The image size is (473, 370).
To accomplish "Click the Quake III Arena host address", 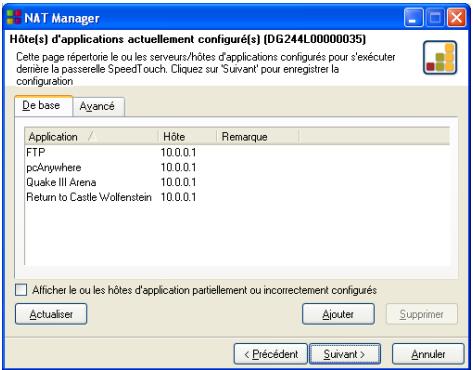I will pyautogui.click(x=178, y=182).
